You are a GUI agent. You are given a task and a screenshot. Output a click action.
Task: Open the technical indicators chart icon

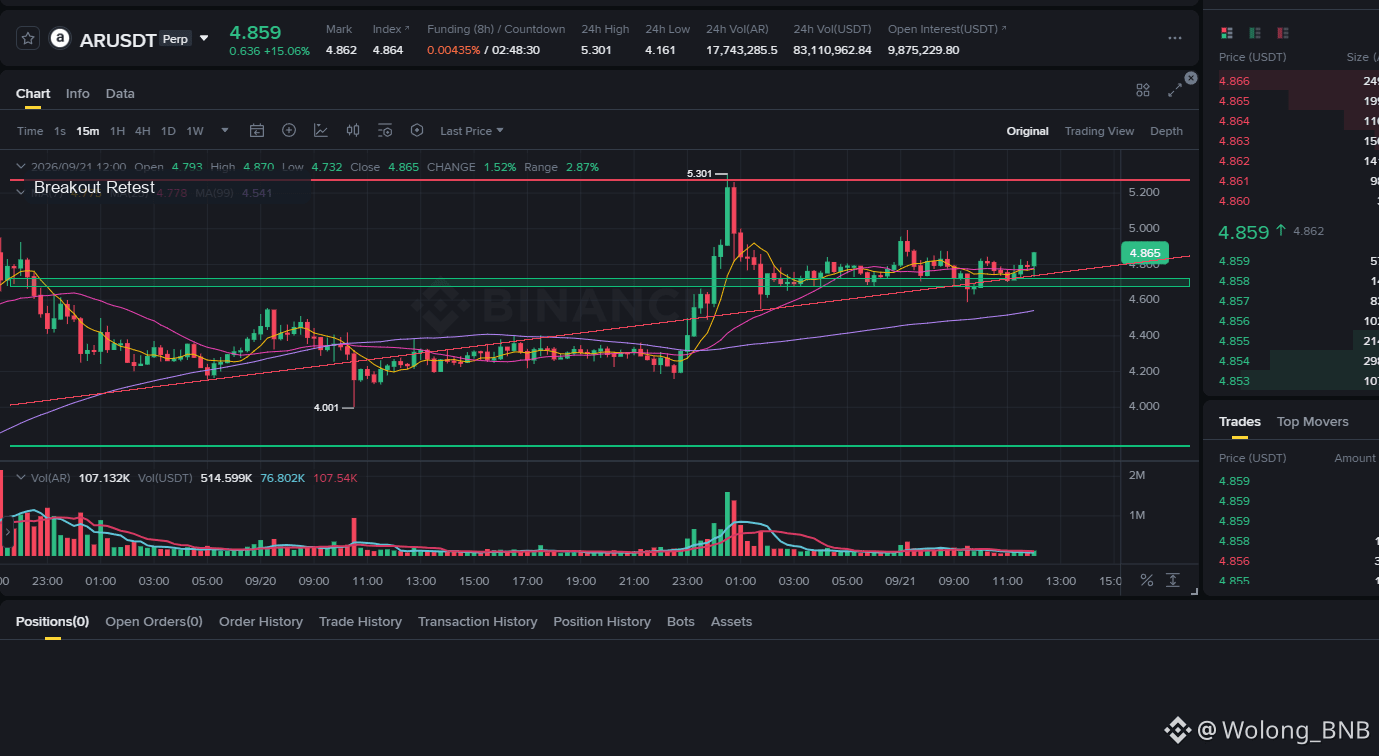(x=321, y=131)
